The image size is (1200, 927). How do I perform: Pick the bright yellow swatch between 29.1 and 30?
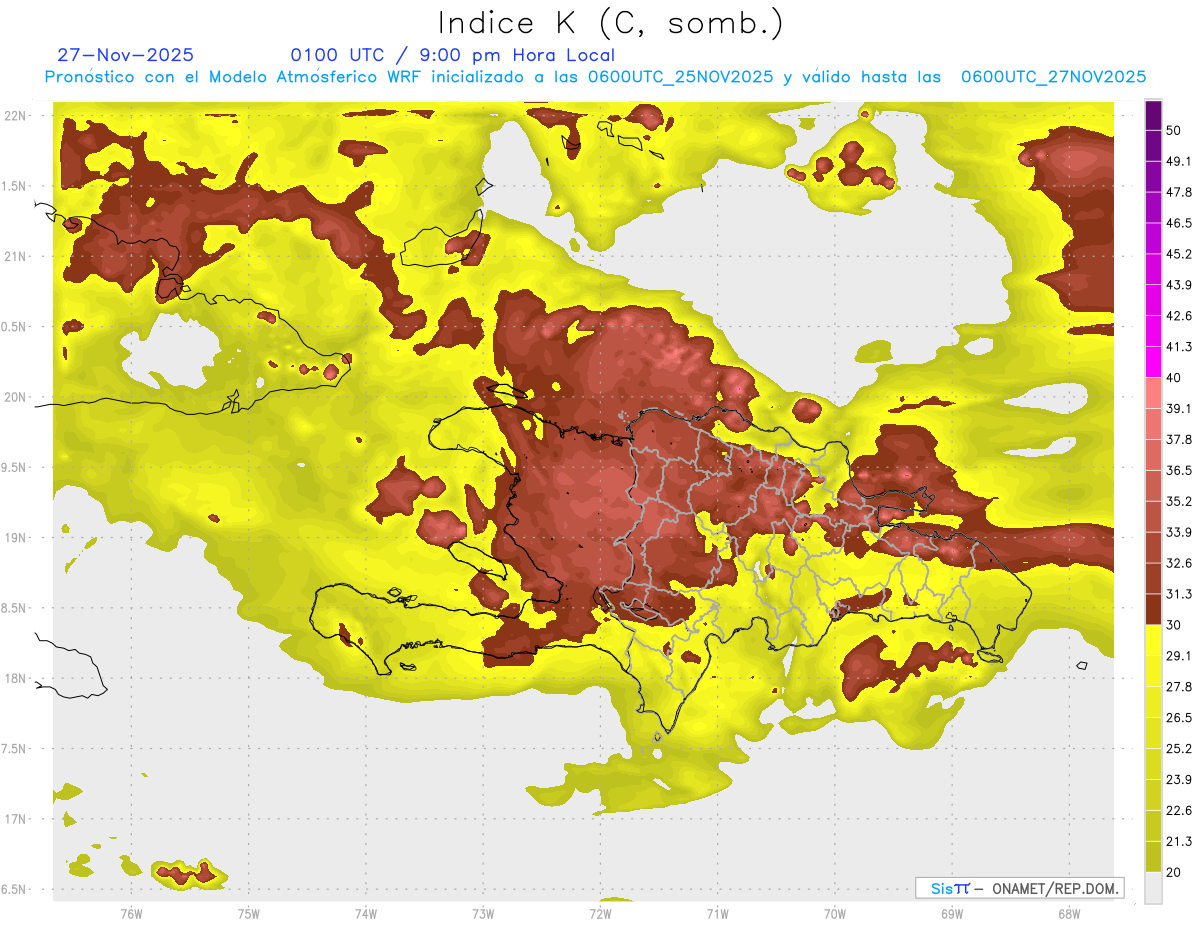pyautogui.click(x=1153, y=641)
